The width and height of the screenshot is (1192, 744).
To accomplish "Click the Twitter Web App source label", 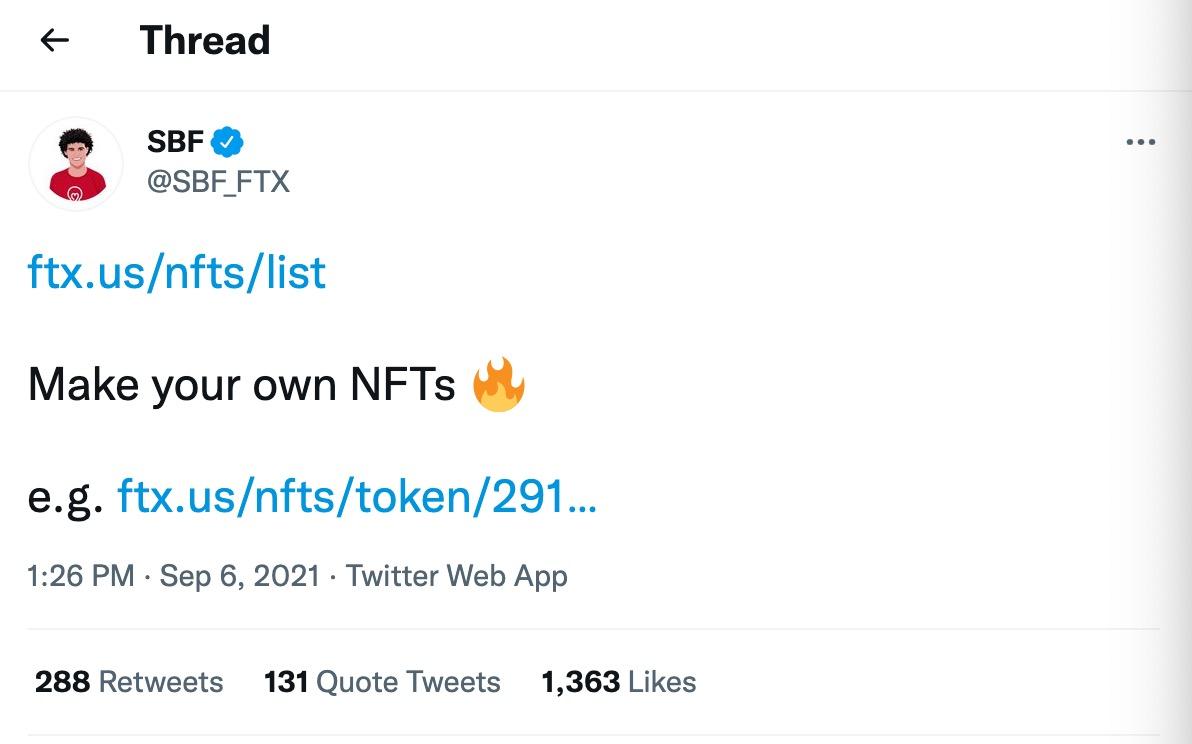I will pos(456,576).
